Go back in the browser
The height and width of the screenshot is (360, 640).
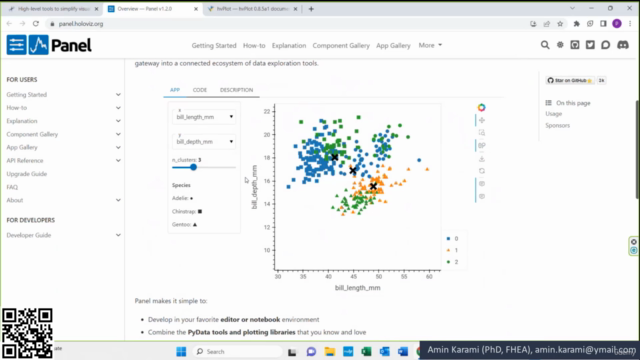coord(9,24)
